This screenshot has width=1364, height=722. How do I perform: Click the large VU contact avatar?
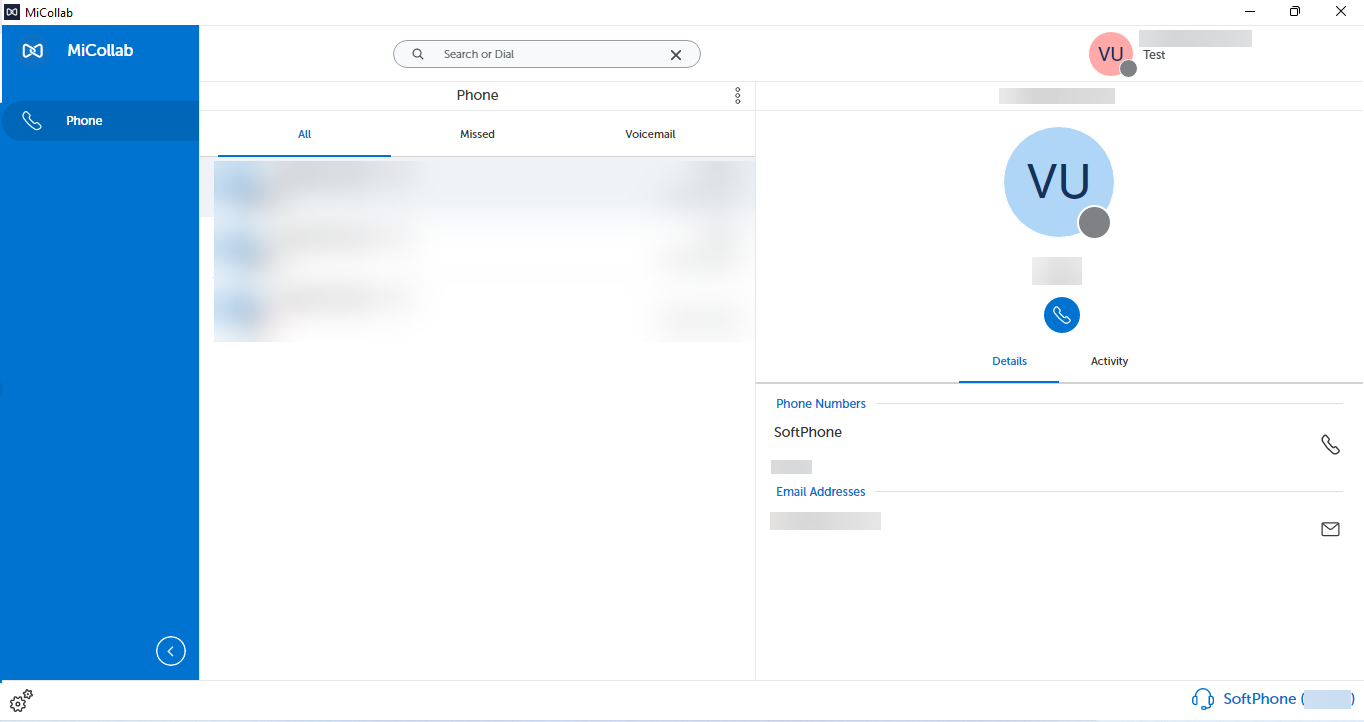[1059, 182]
